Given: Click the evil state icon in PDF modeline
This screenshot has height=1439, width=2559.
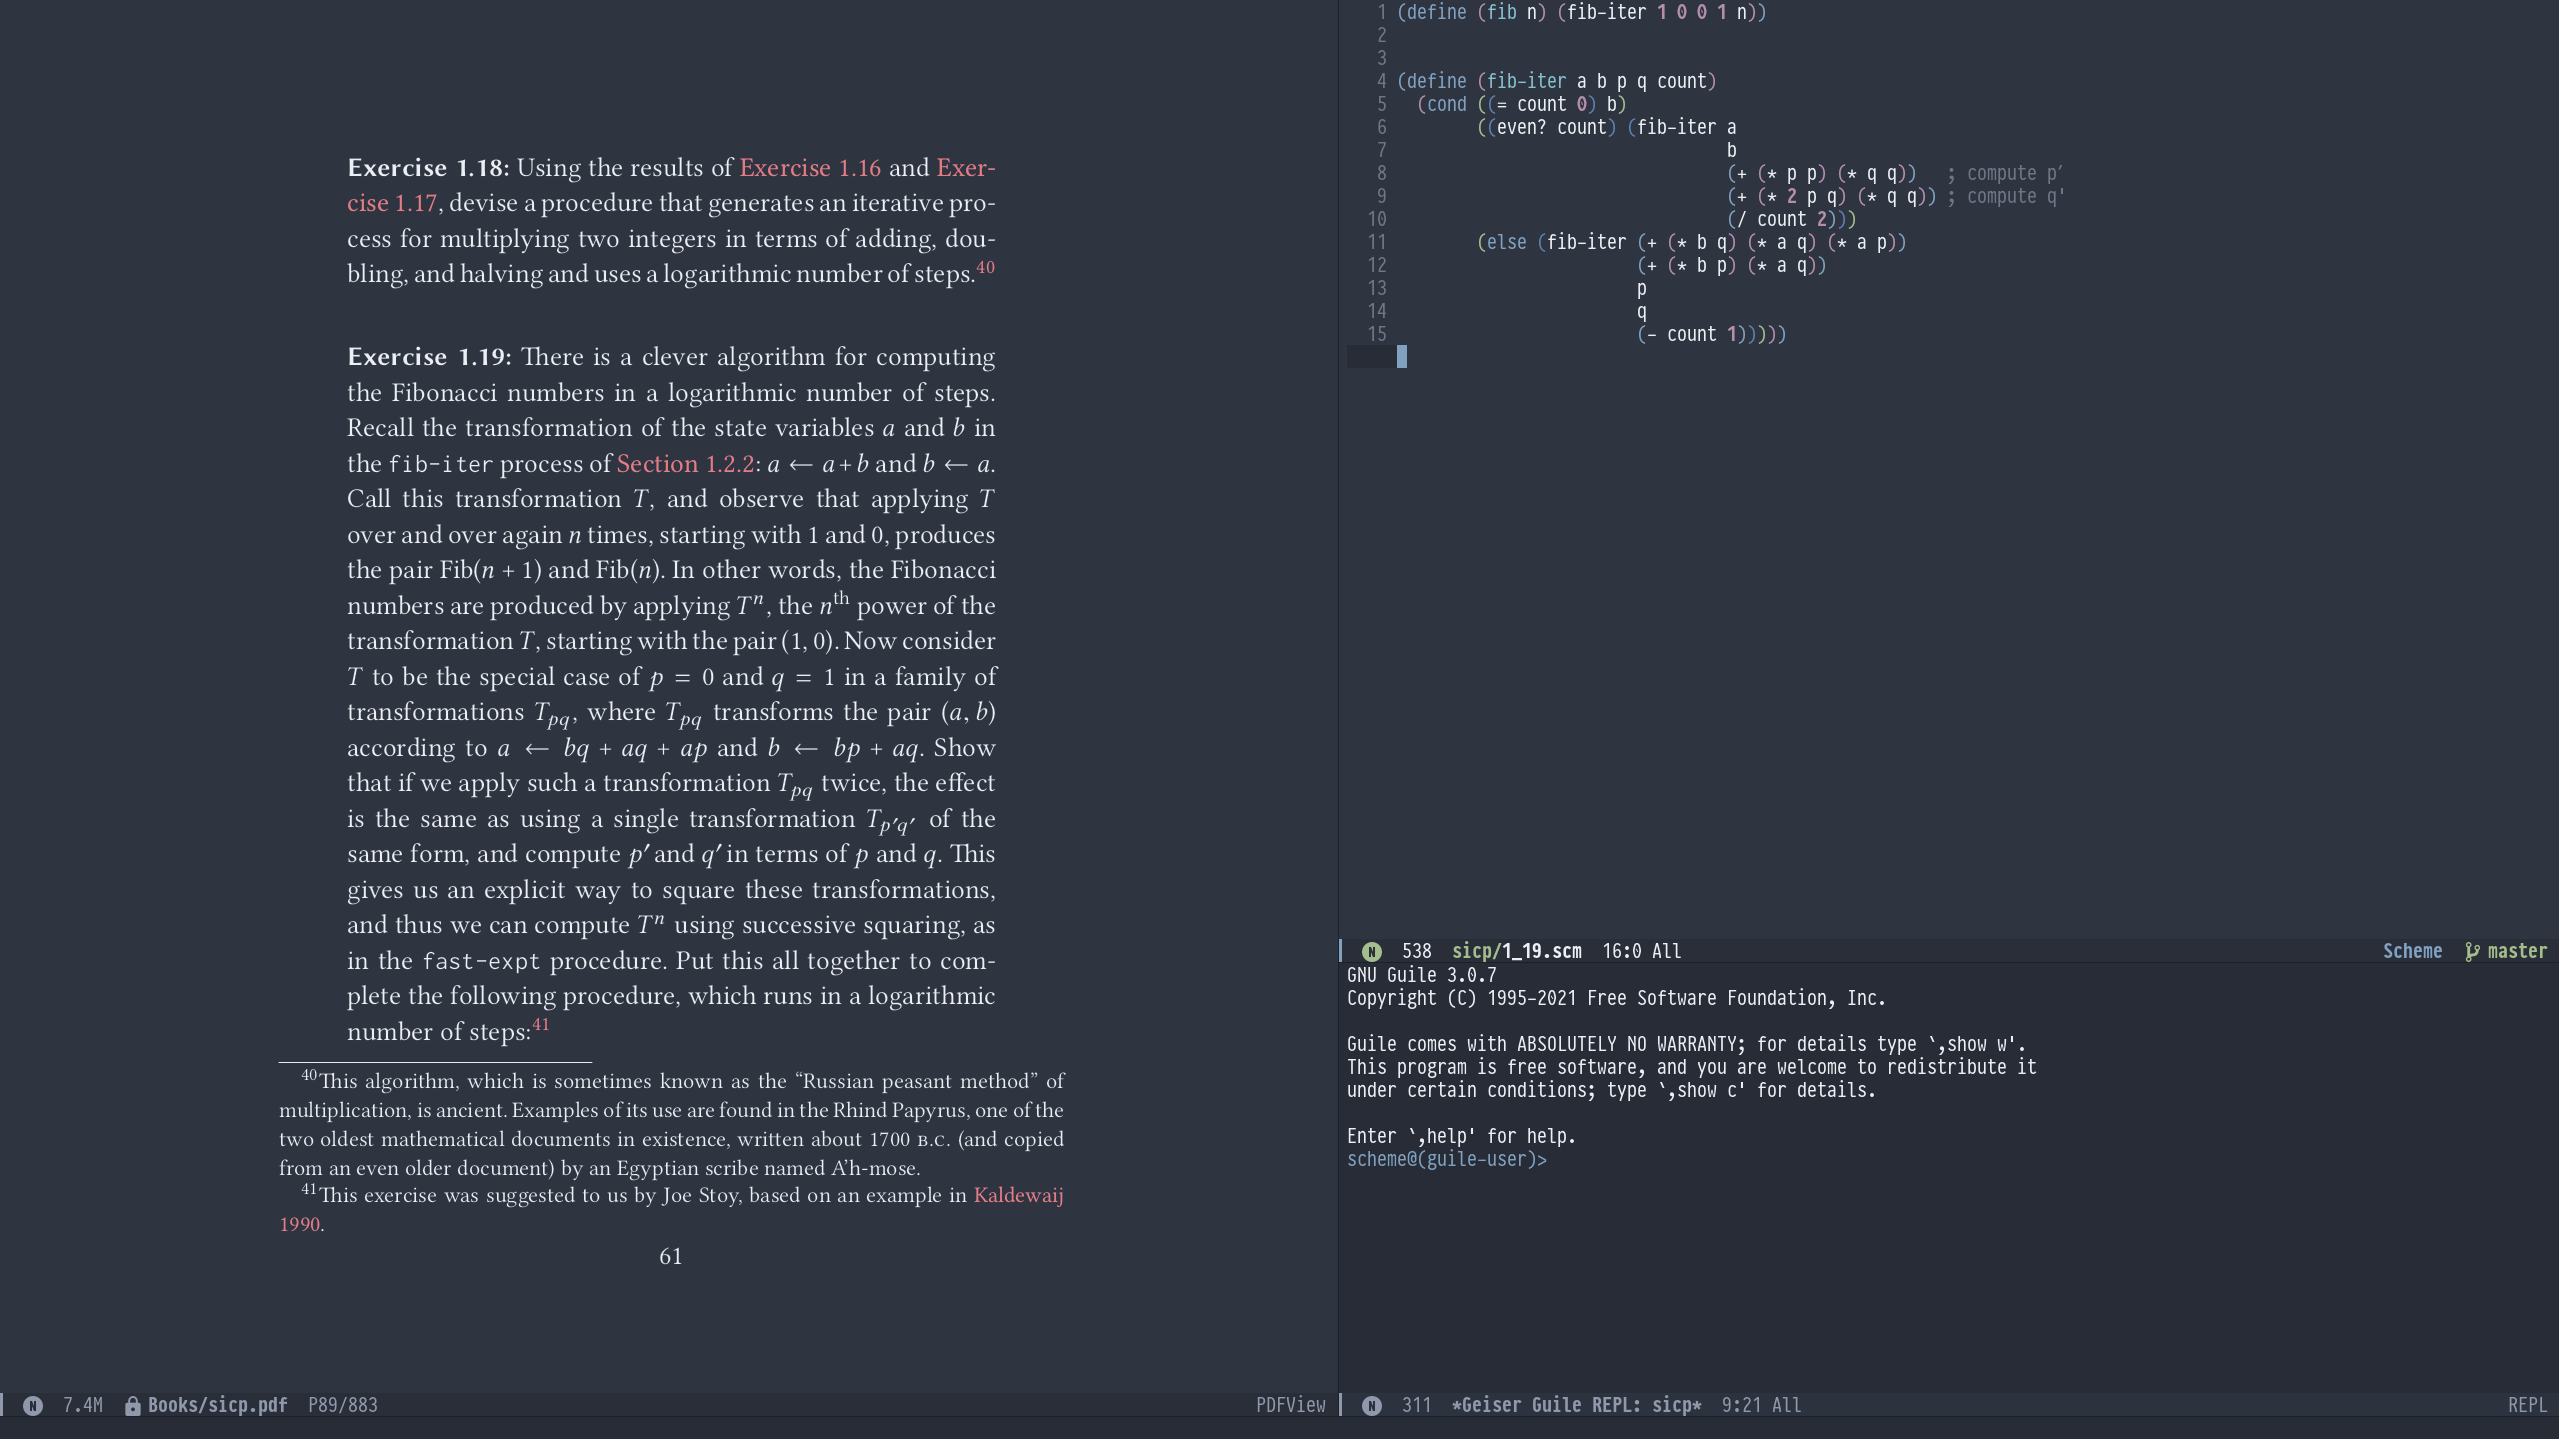Looking at the screenshot, I should (33, 1405).
